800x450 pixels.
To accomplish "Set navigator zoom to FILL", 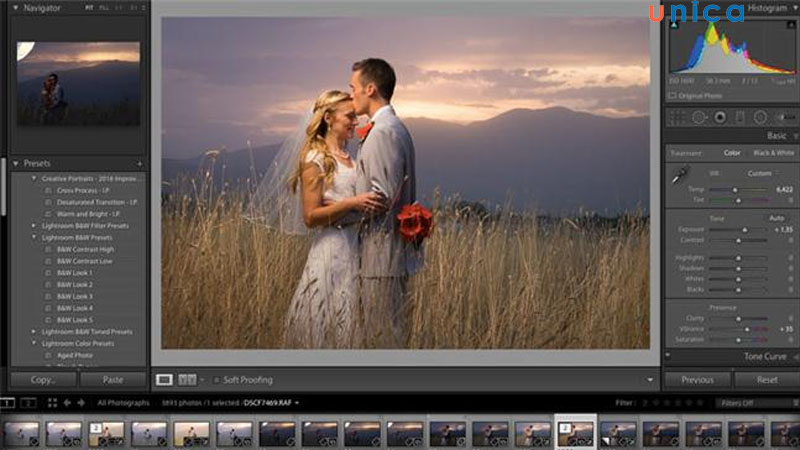I will (x=104, y=8).
